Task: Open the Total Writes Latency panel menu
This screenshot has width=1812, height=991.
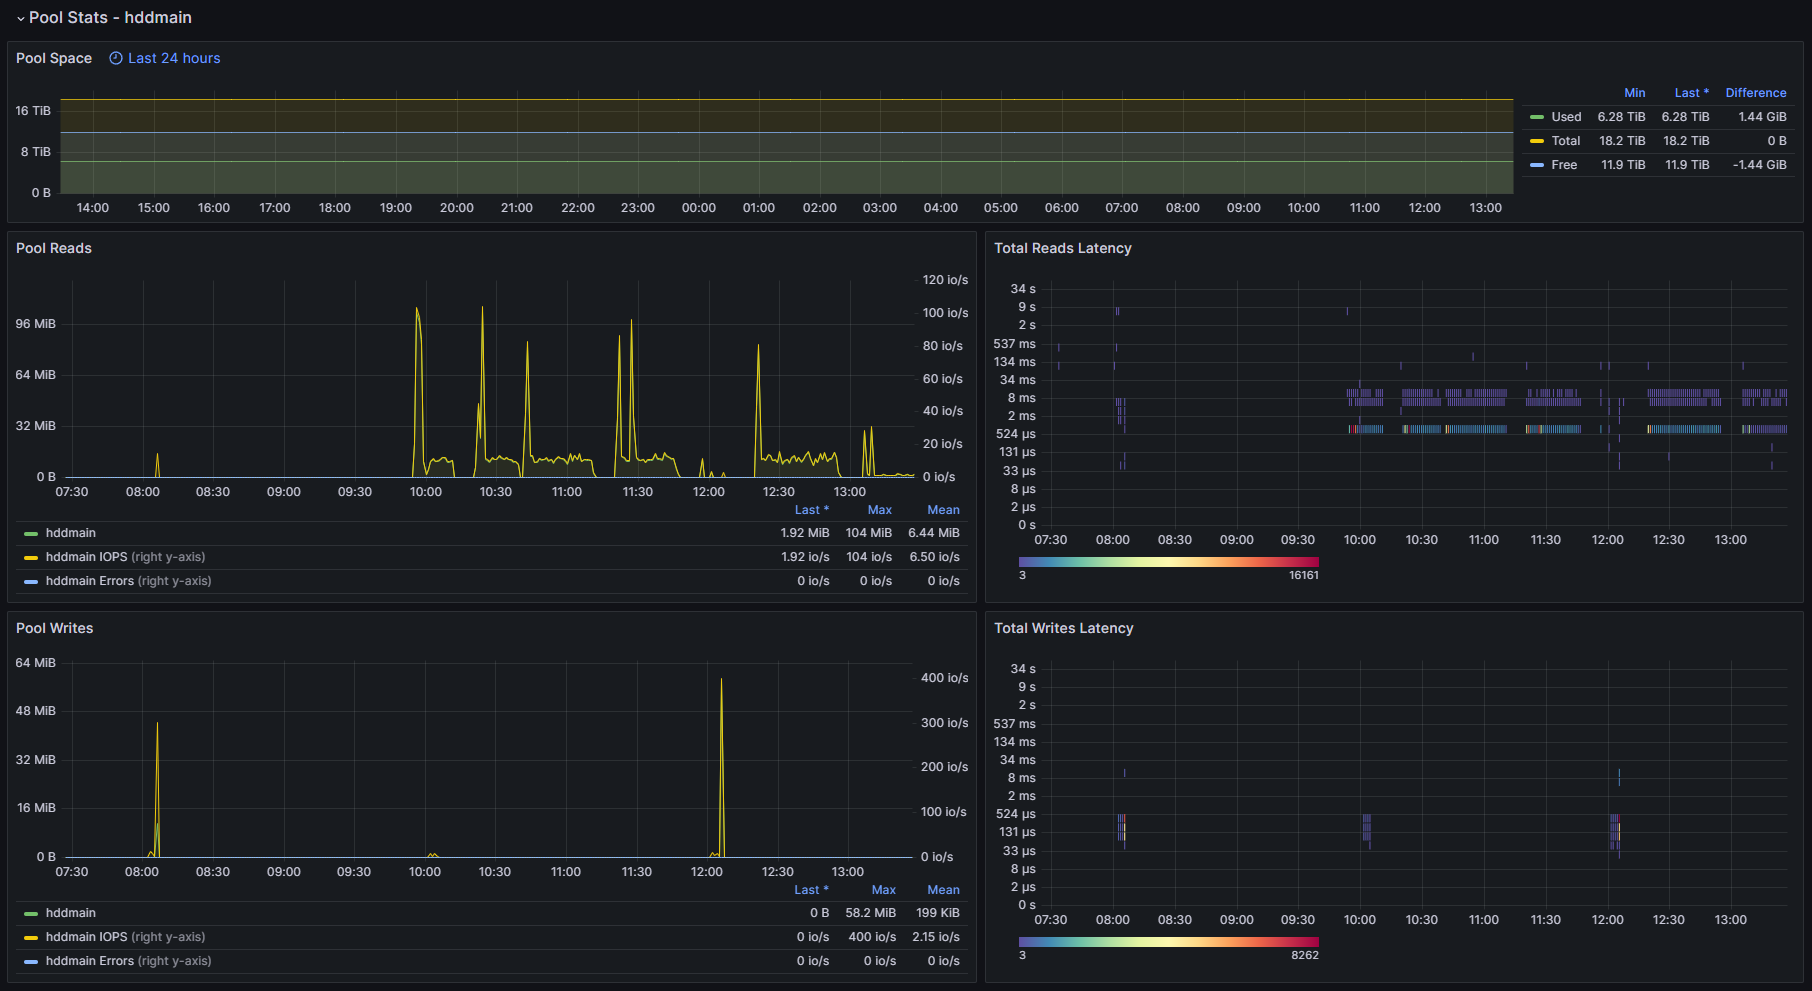Action: 1063,629
